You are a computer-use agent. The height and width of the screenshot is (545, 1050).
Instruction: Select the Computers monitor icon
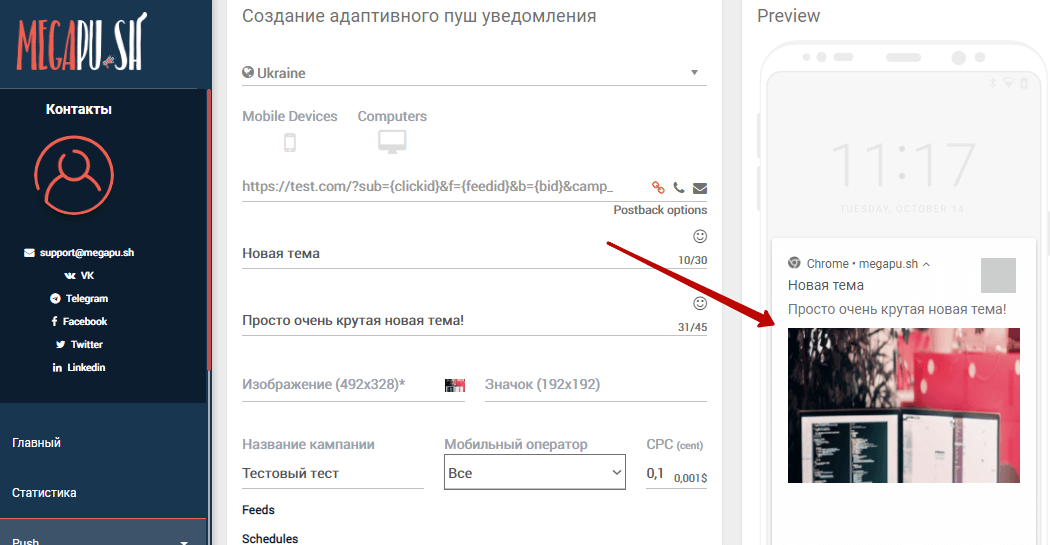pyautogui.click(x=392, y=141)
